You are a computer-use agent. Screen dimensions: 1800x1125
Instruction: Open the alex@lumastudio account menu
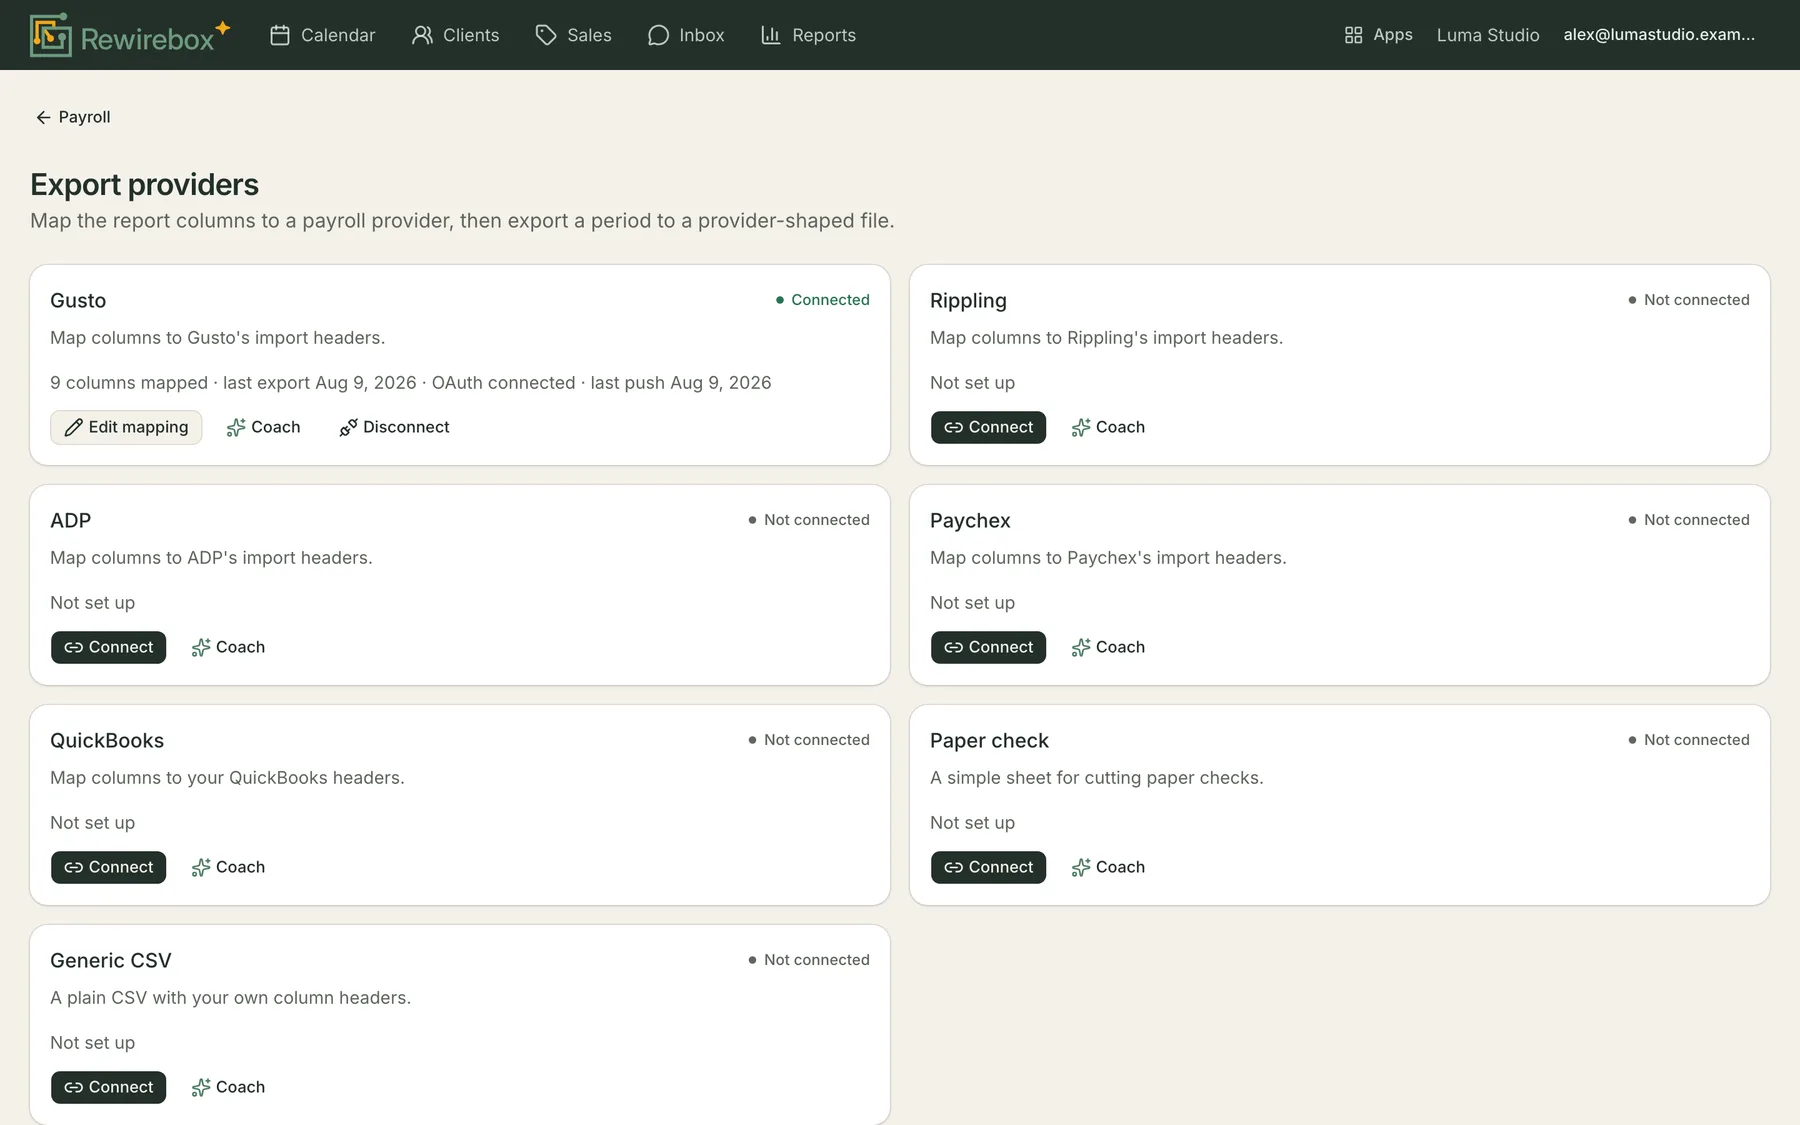point(1659,35)
